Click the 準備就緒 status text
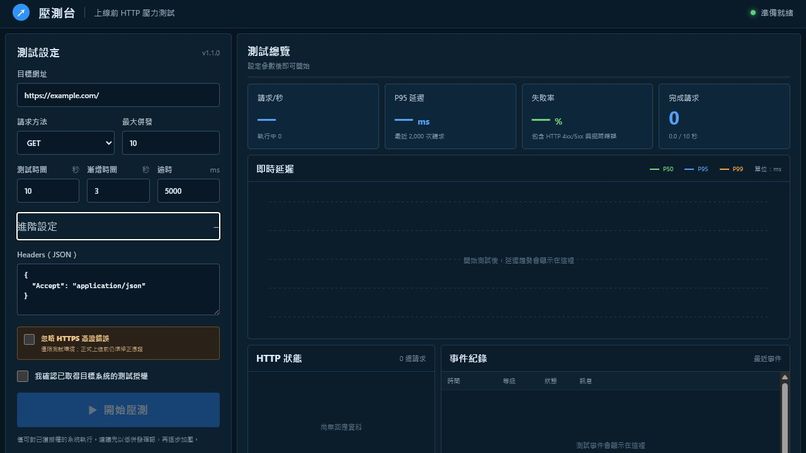The image size is (806, 453). point(777,13)
